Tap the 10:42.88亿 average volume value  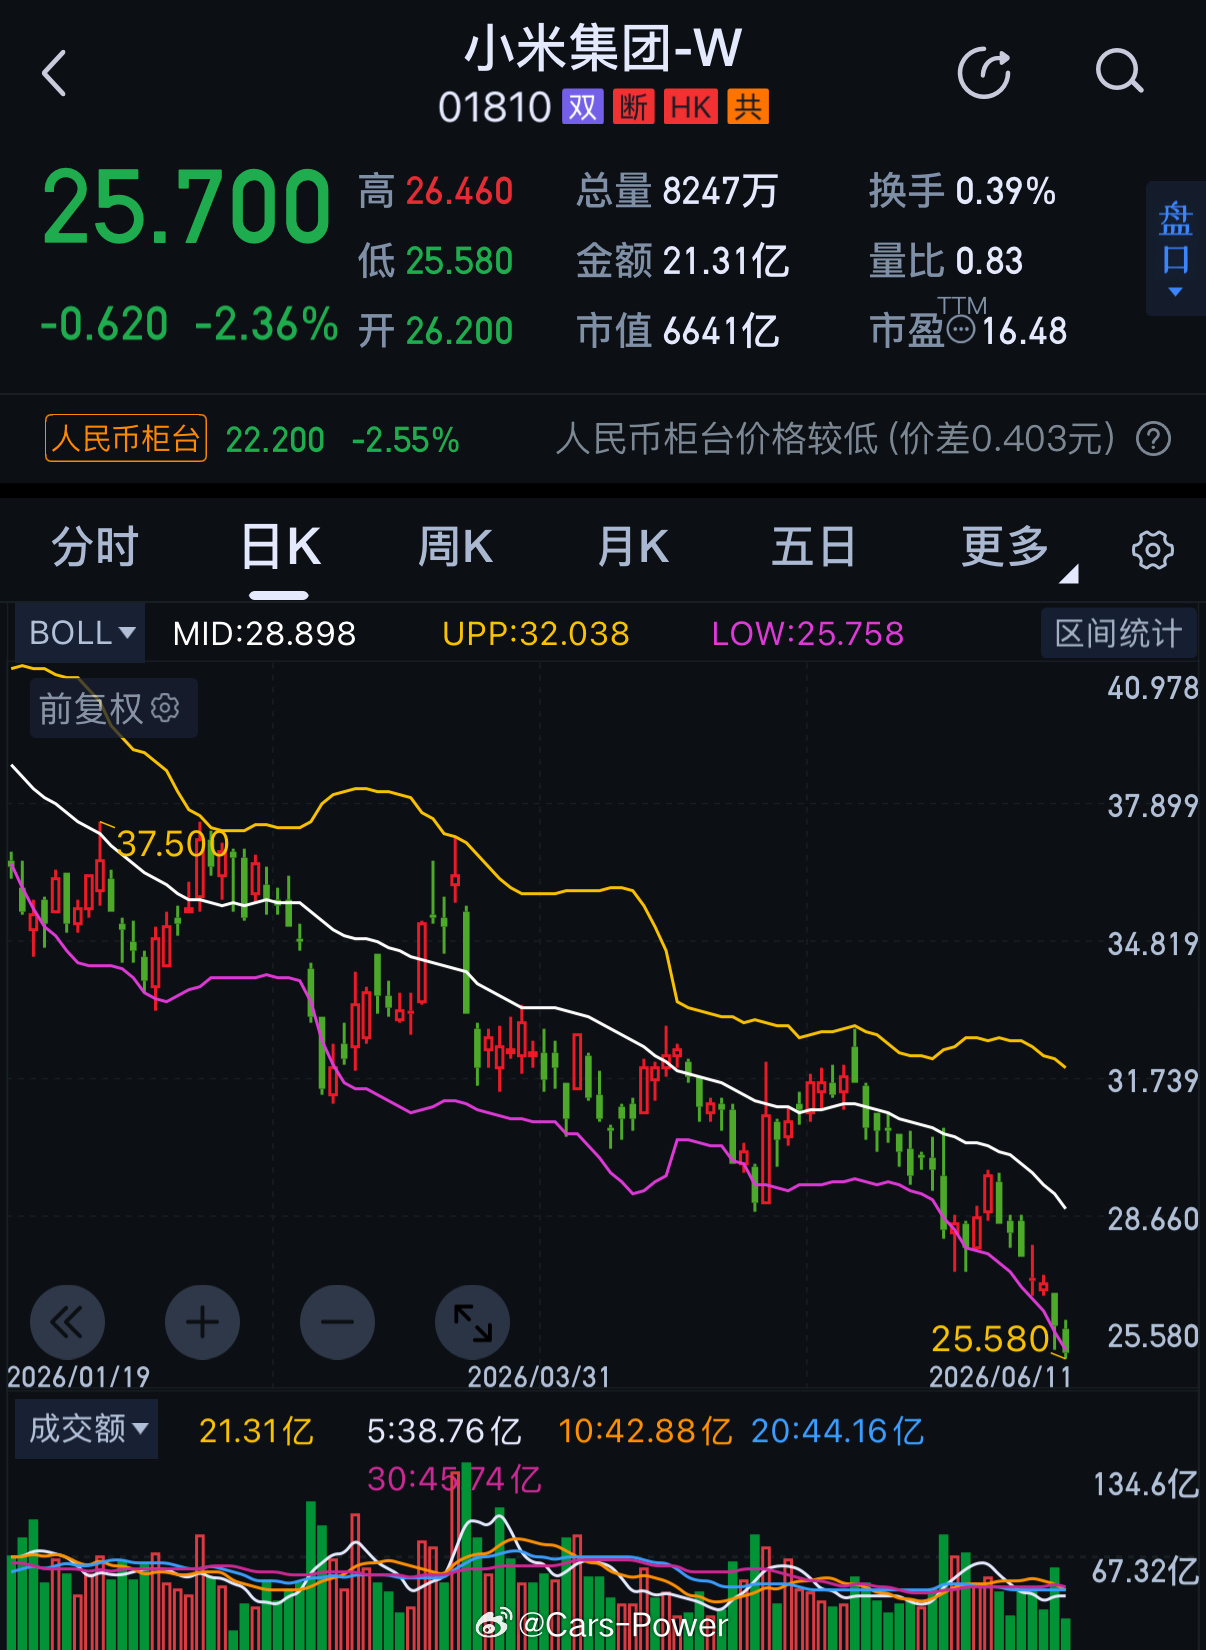tap(645, 1431)
